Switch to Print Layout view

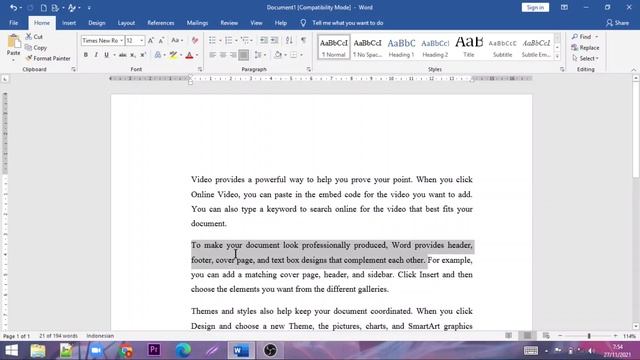[x=527, y=336]
